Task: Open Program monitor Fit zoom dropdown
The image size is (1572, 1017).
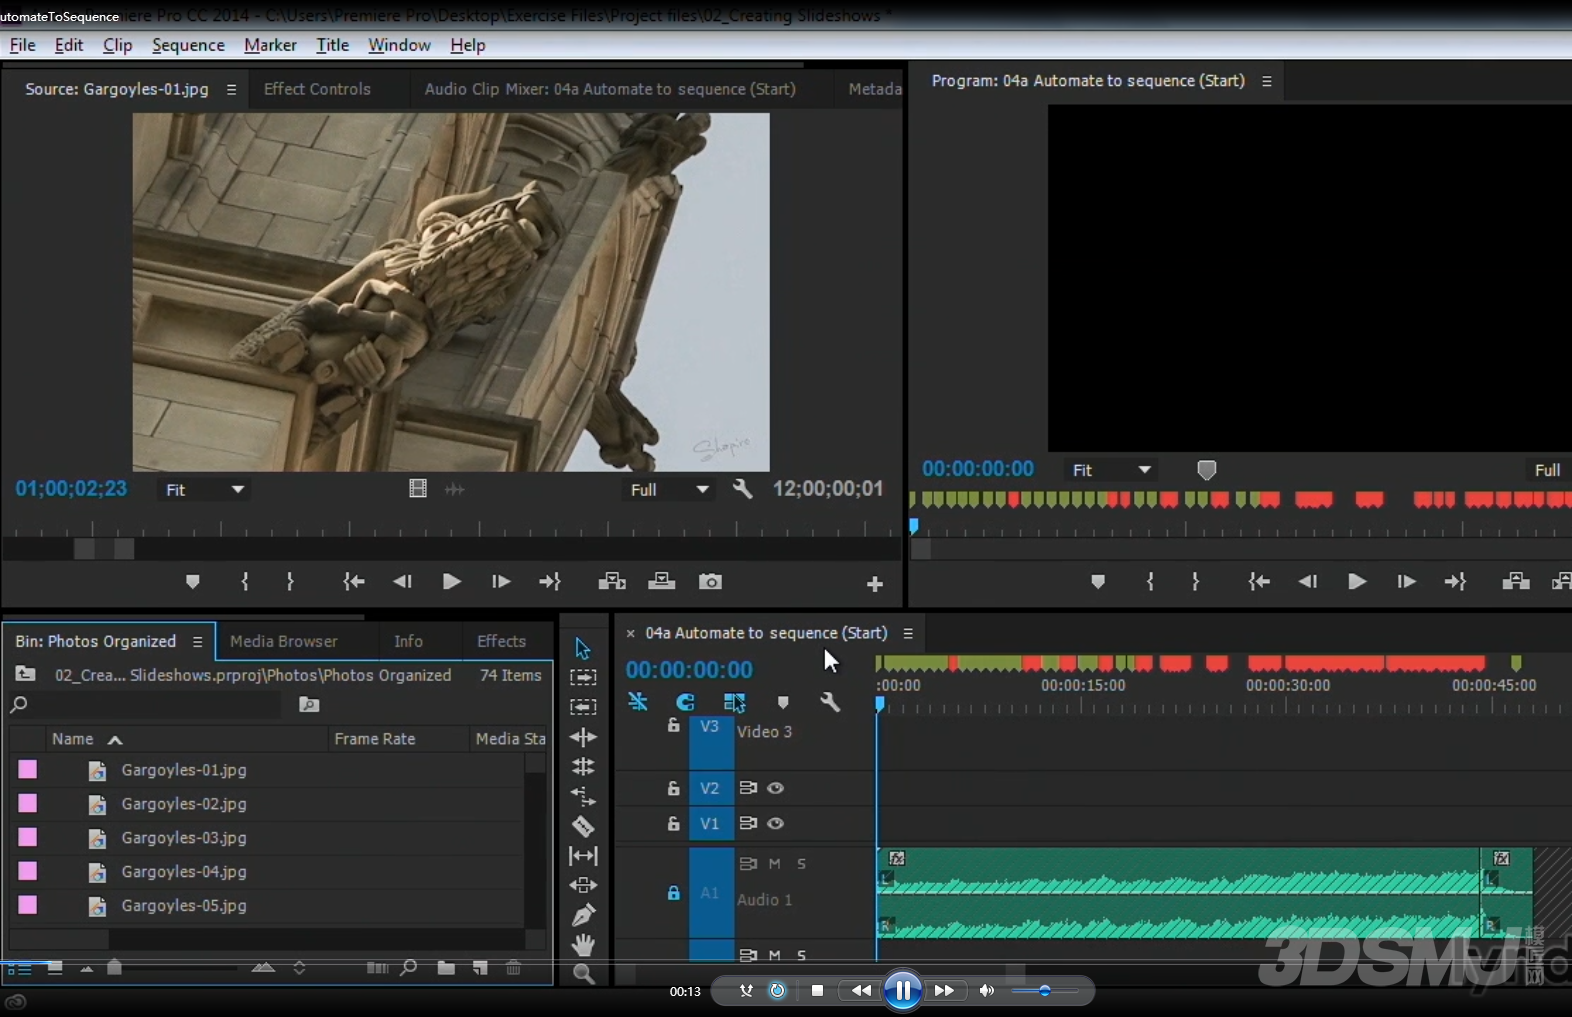Action: (x=1110, y=470)
